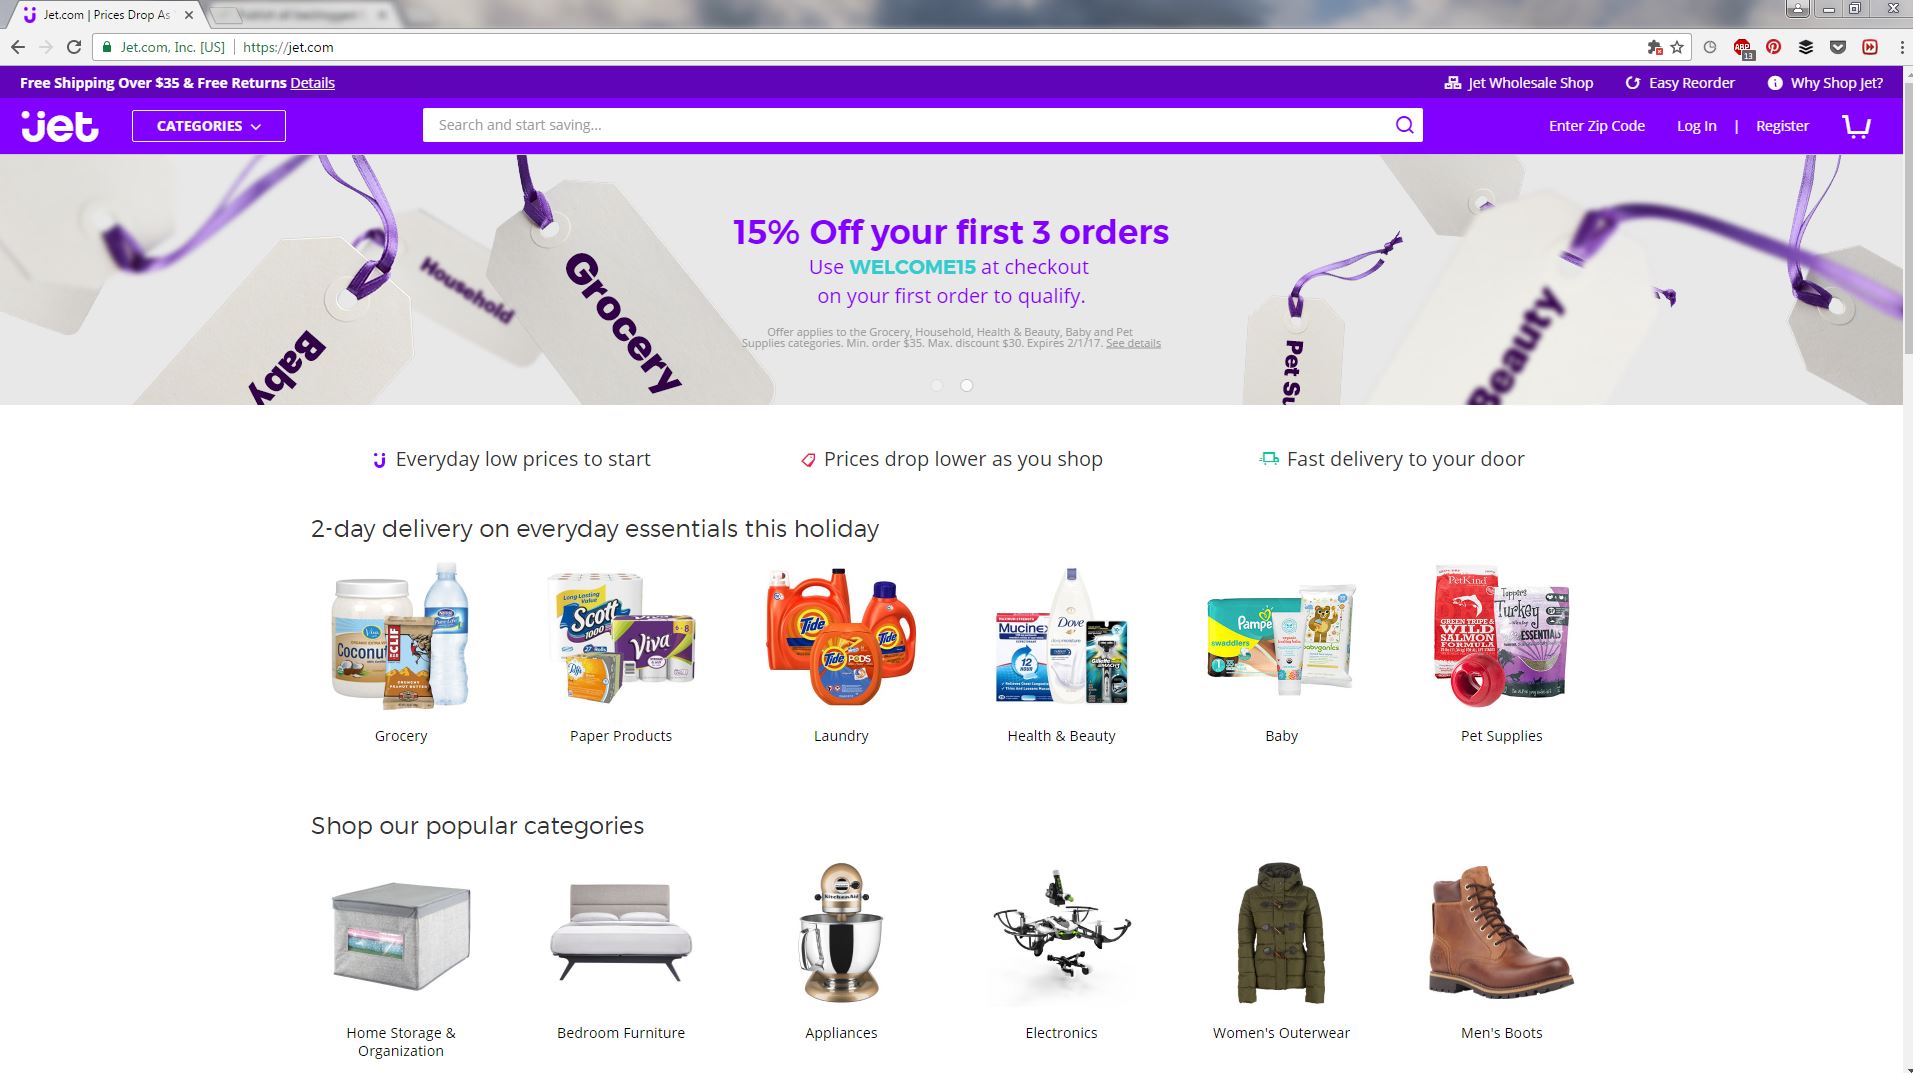The height and width of the screenshot is (1073, 1913).
Task: Click the Log In link
Action: click(1696, 126)
